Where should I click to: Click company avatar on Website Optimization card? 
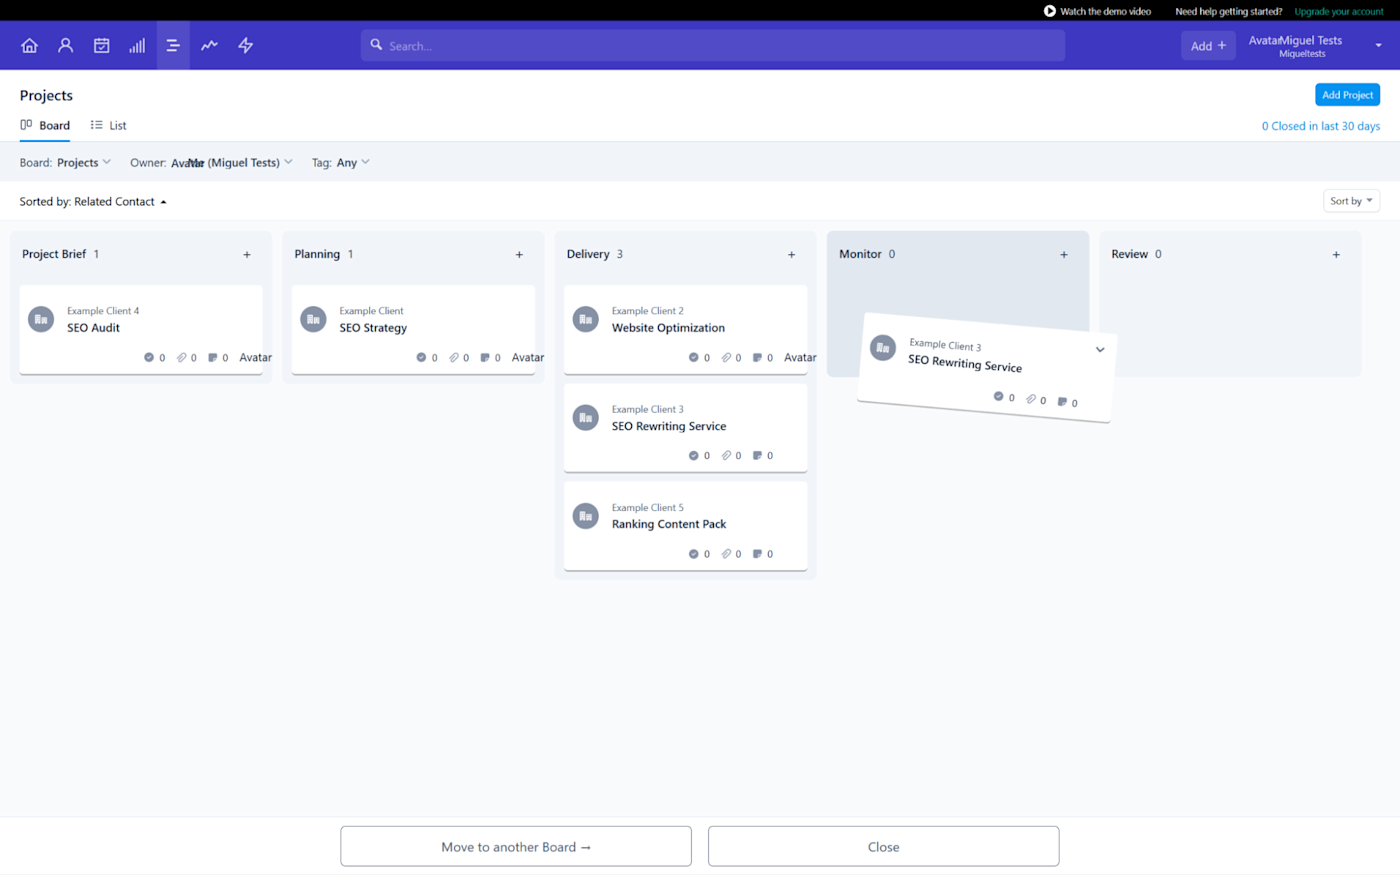tap(586, 319)
